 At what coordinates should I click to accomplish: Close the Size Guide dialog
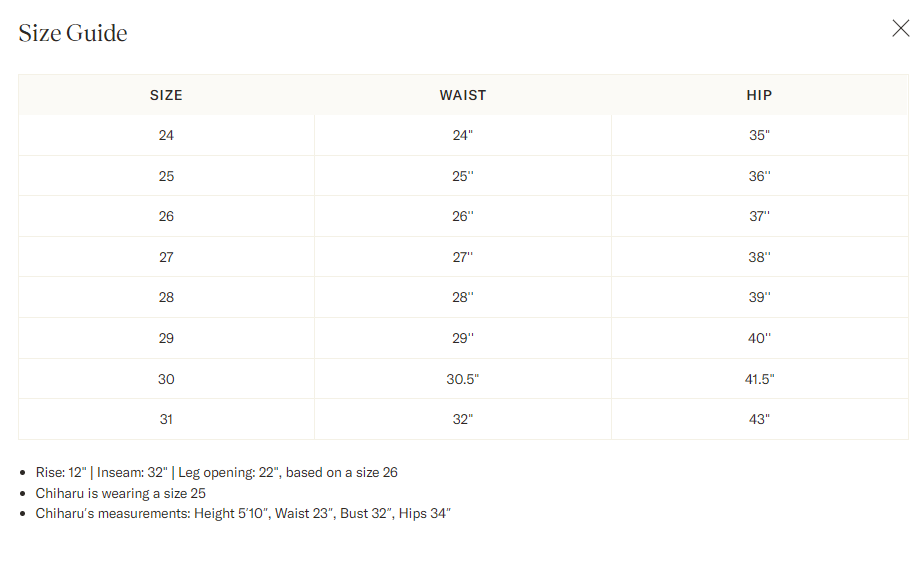click(x=900, y=28)
